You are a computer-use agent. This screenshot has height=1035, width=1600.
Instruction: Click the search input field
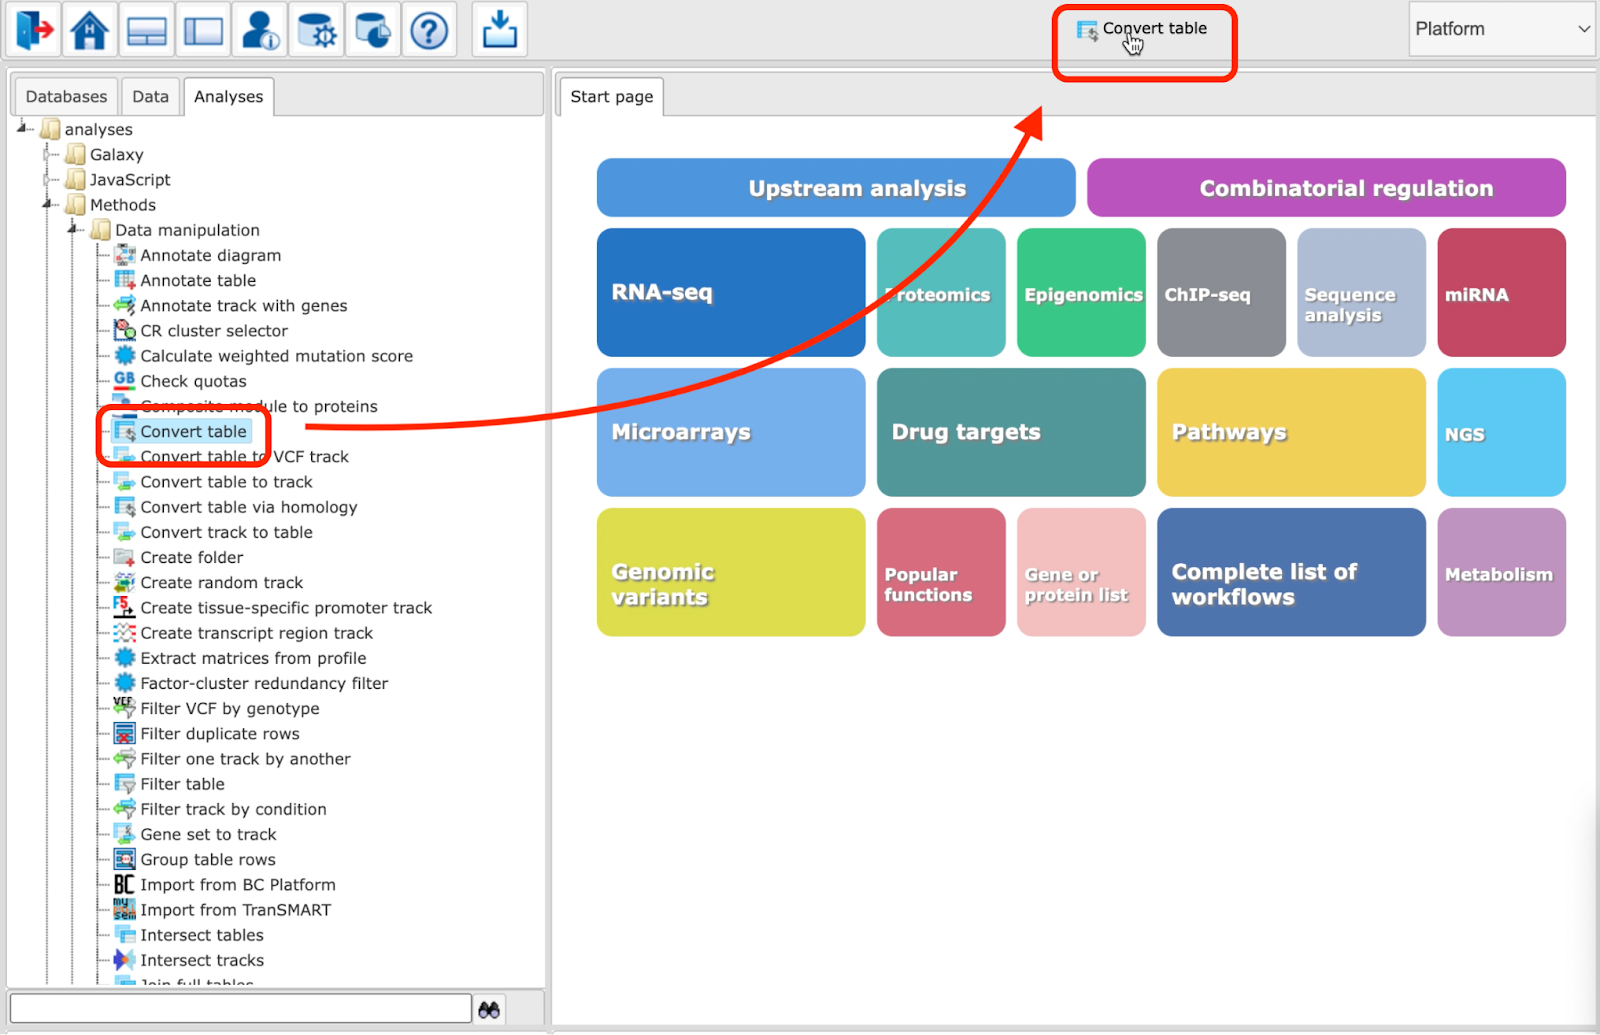[x=240, y=1009]
